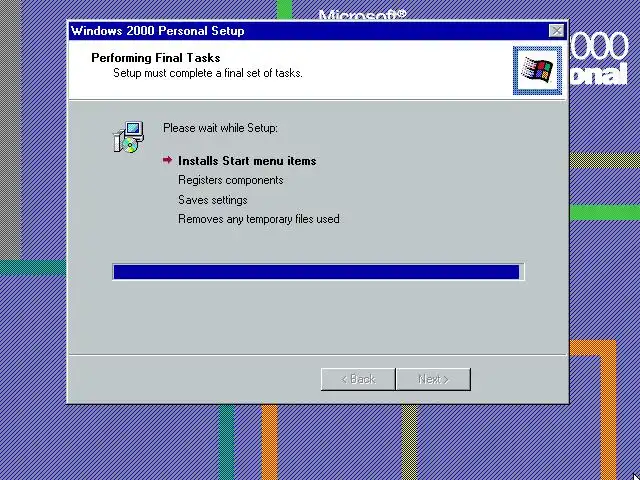Click the red arrow current-step indicator
Image resolution: width=640 pixels, height=480 pixels.
pyautogui.click(x=167, y=160)
